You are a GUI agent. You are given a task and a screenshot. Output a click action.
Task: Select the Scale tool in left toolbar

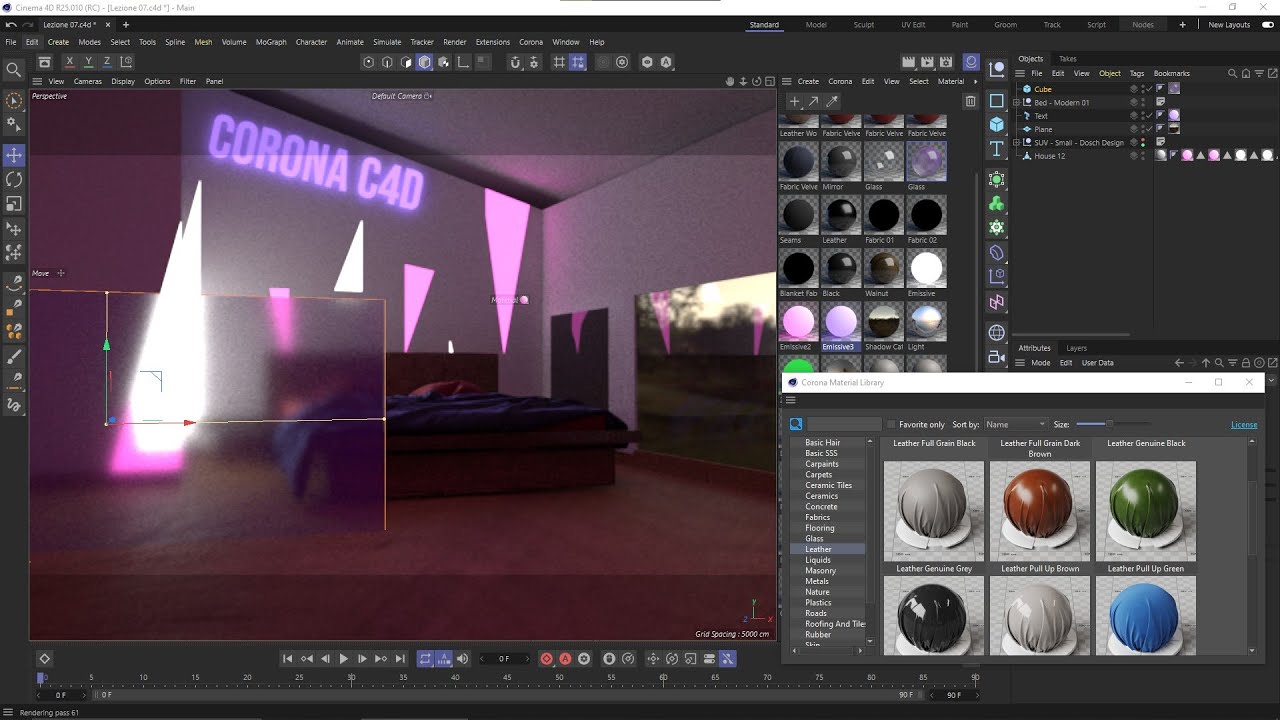coord(14,203)
